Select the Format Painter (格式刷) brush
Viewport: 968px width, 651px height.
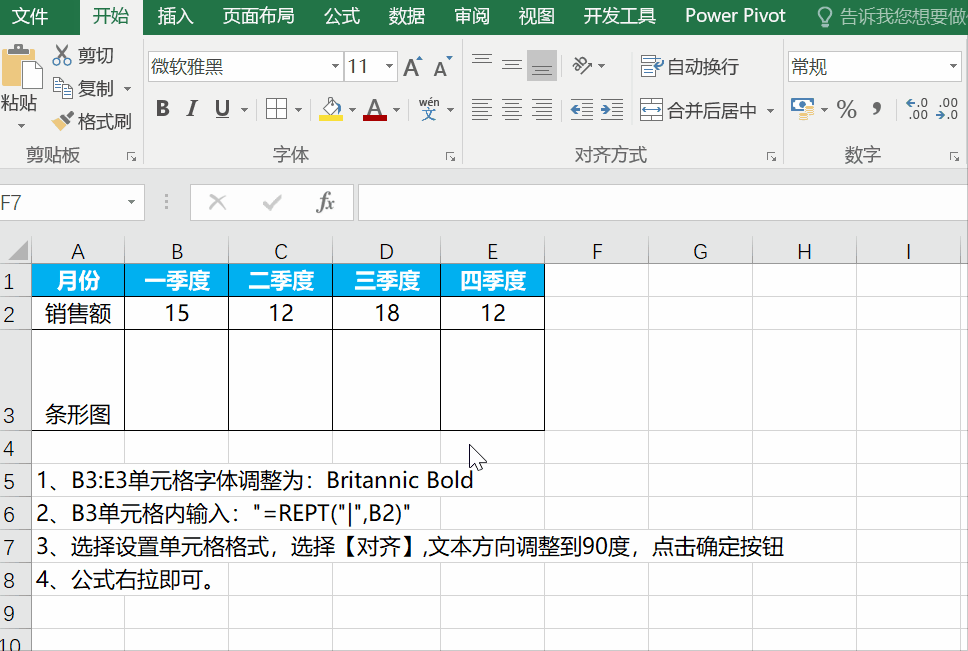point(62,121)
